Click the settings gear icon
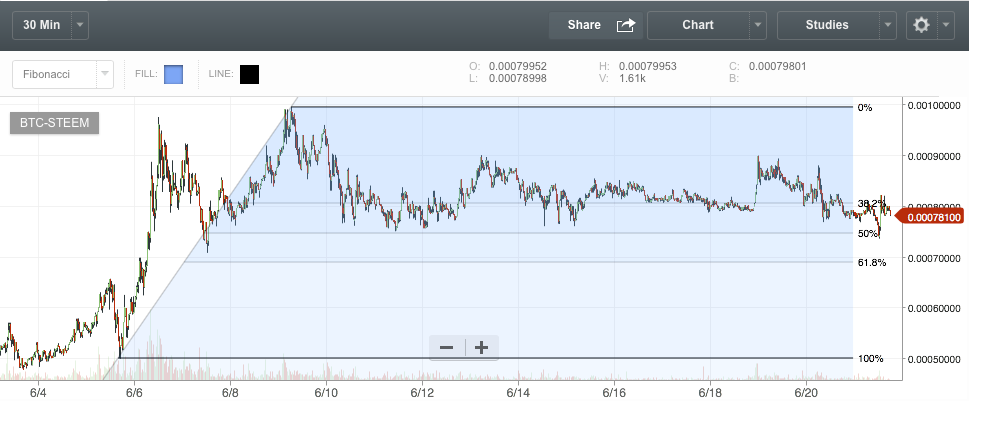 (921, 25)
